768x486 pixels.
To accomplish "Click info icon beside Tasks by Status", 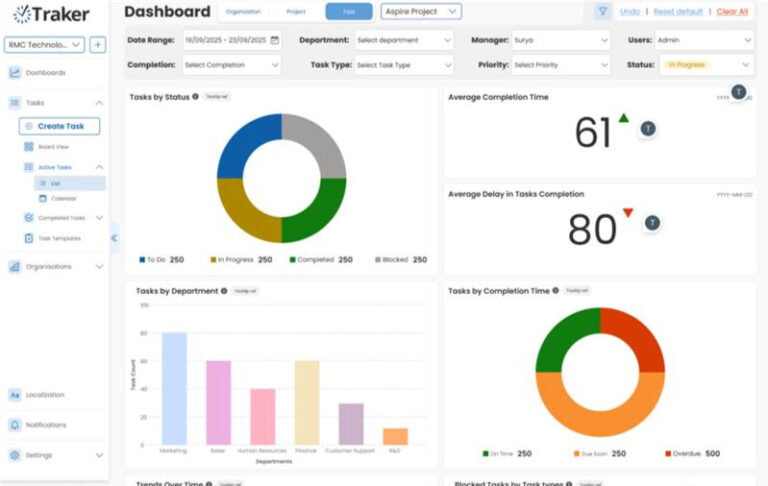I will point(195,97).
